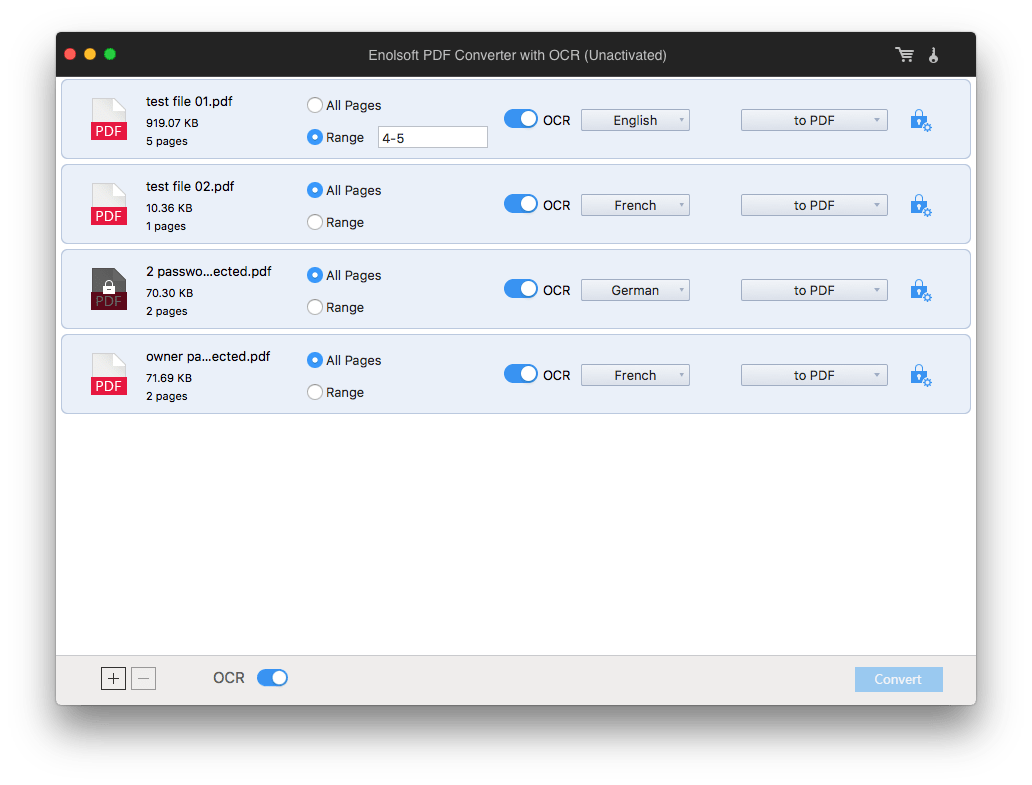The height and width of the screenshot is (785, 1032).
Task: Click the activation key icon
Action: tap(933, 55)
